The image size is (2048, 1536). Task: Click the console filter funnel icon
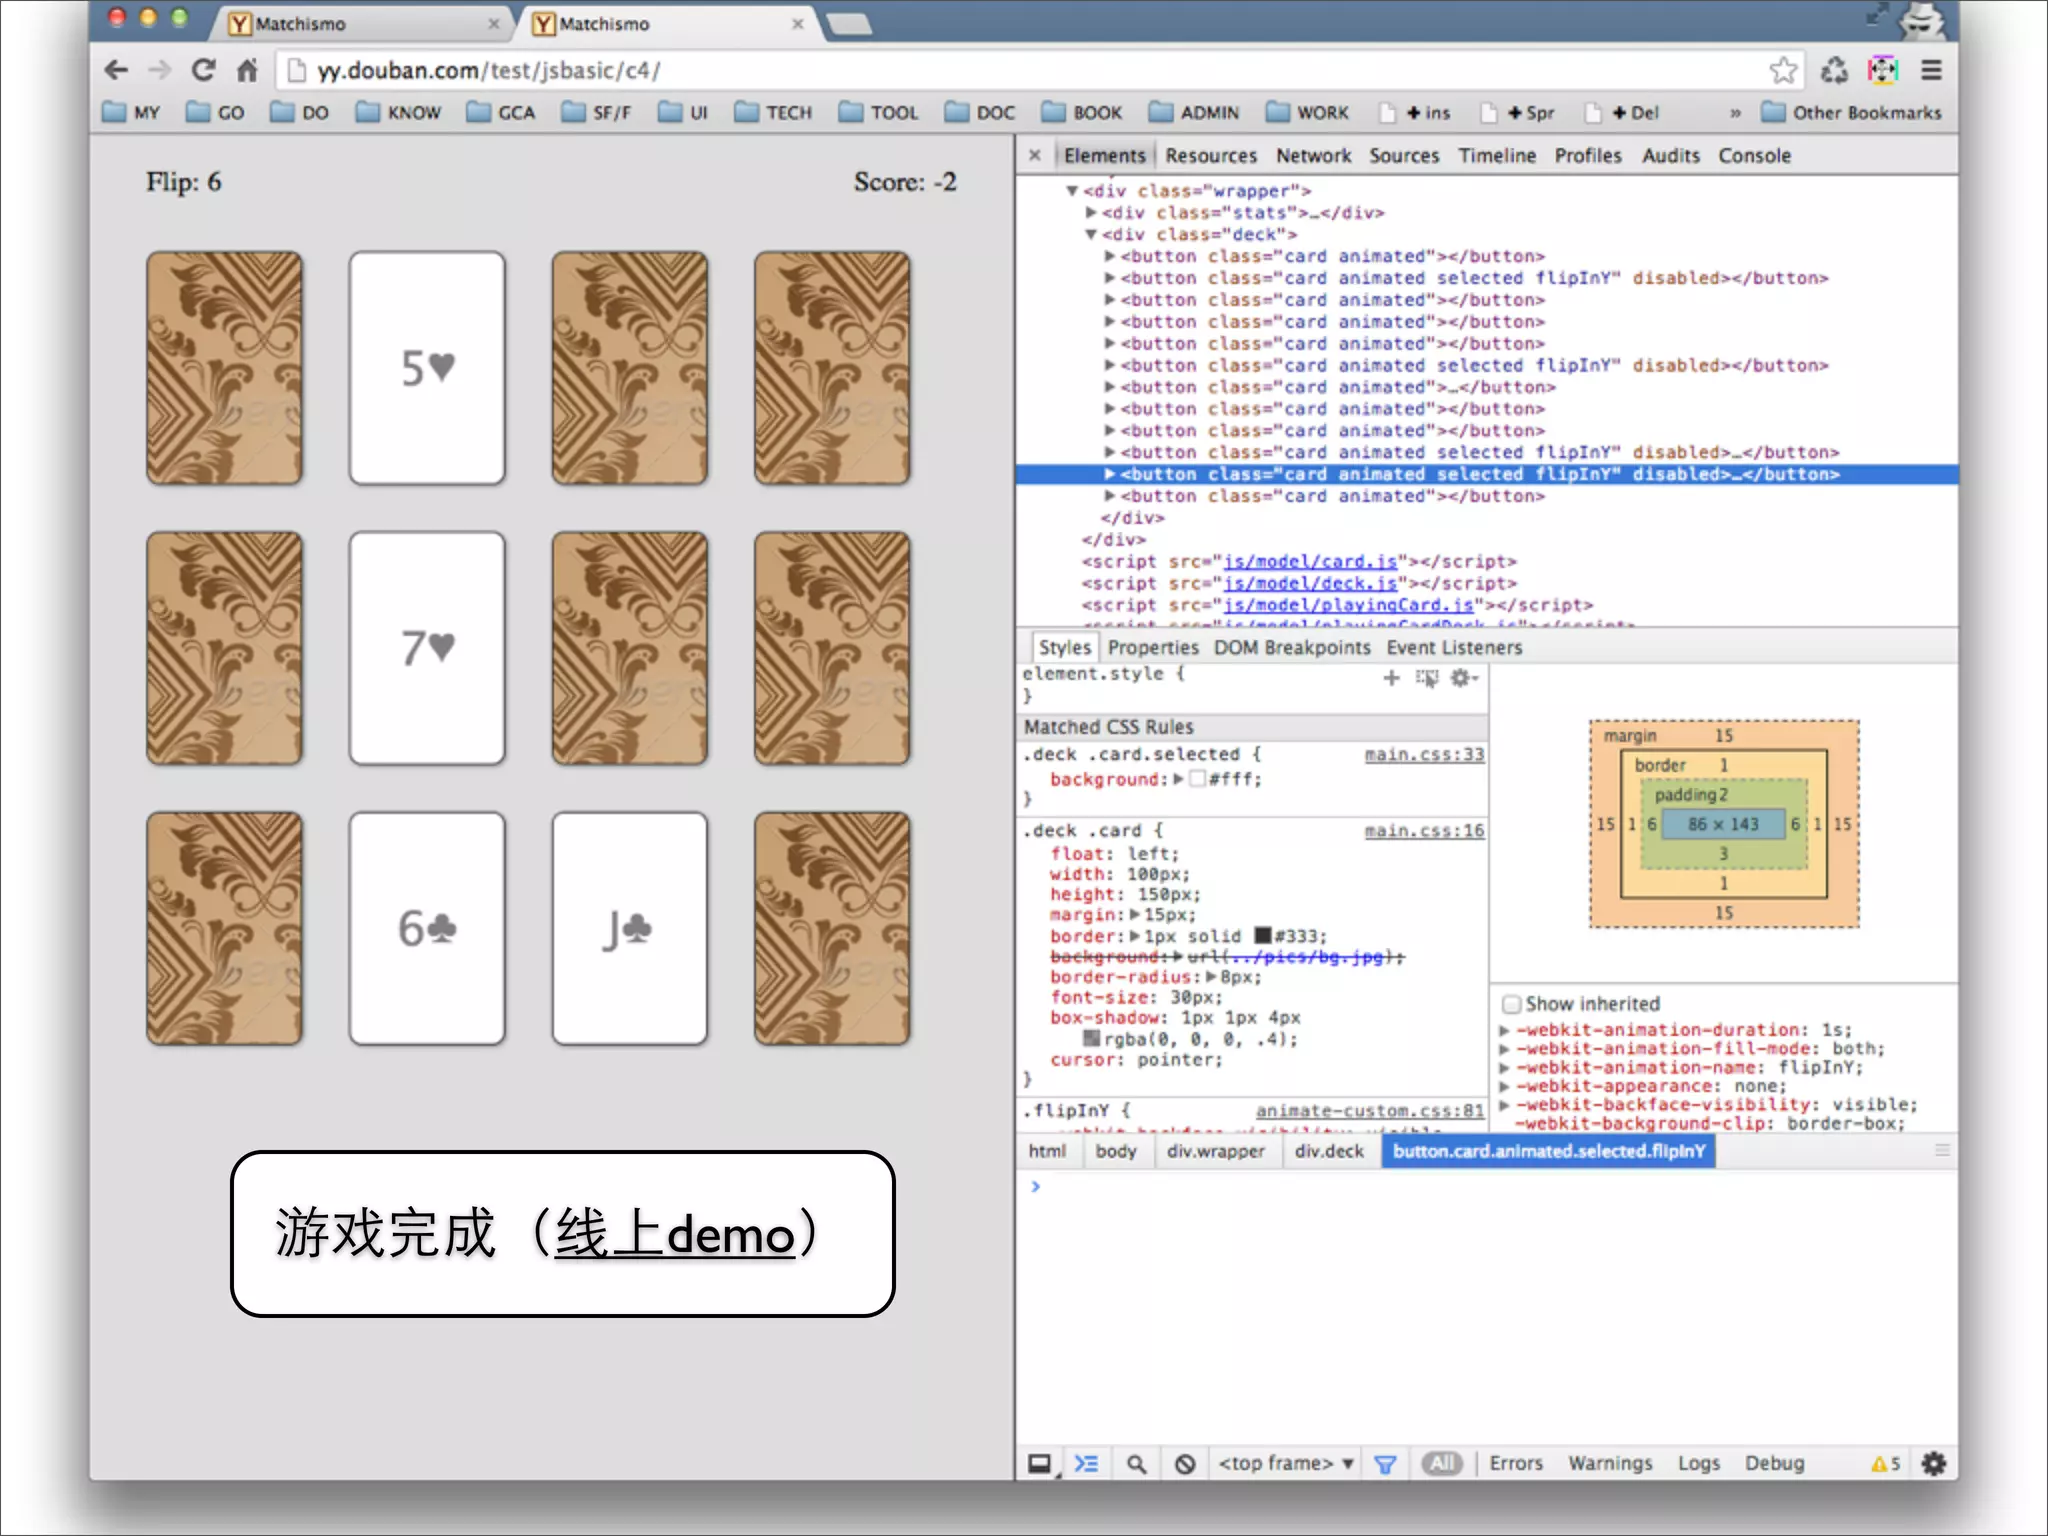pyautogui.click(x=1385, y=1464)
